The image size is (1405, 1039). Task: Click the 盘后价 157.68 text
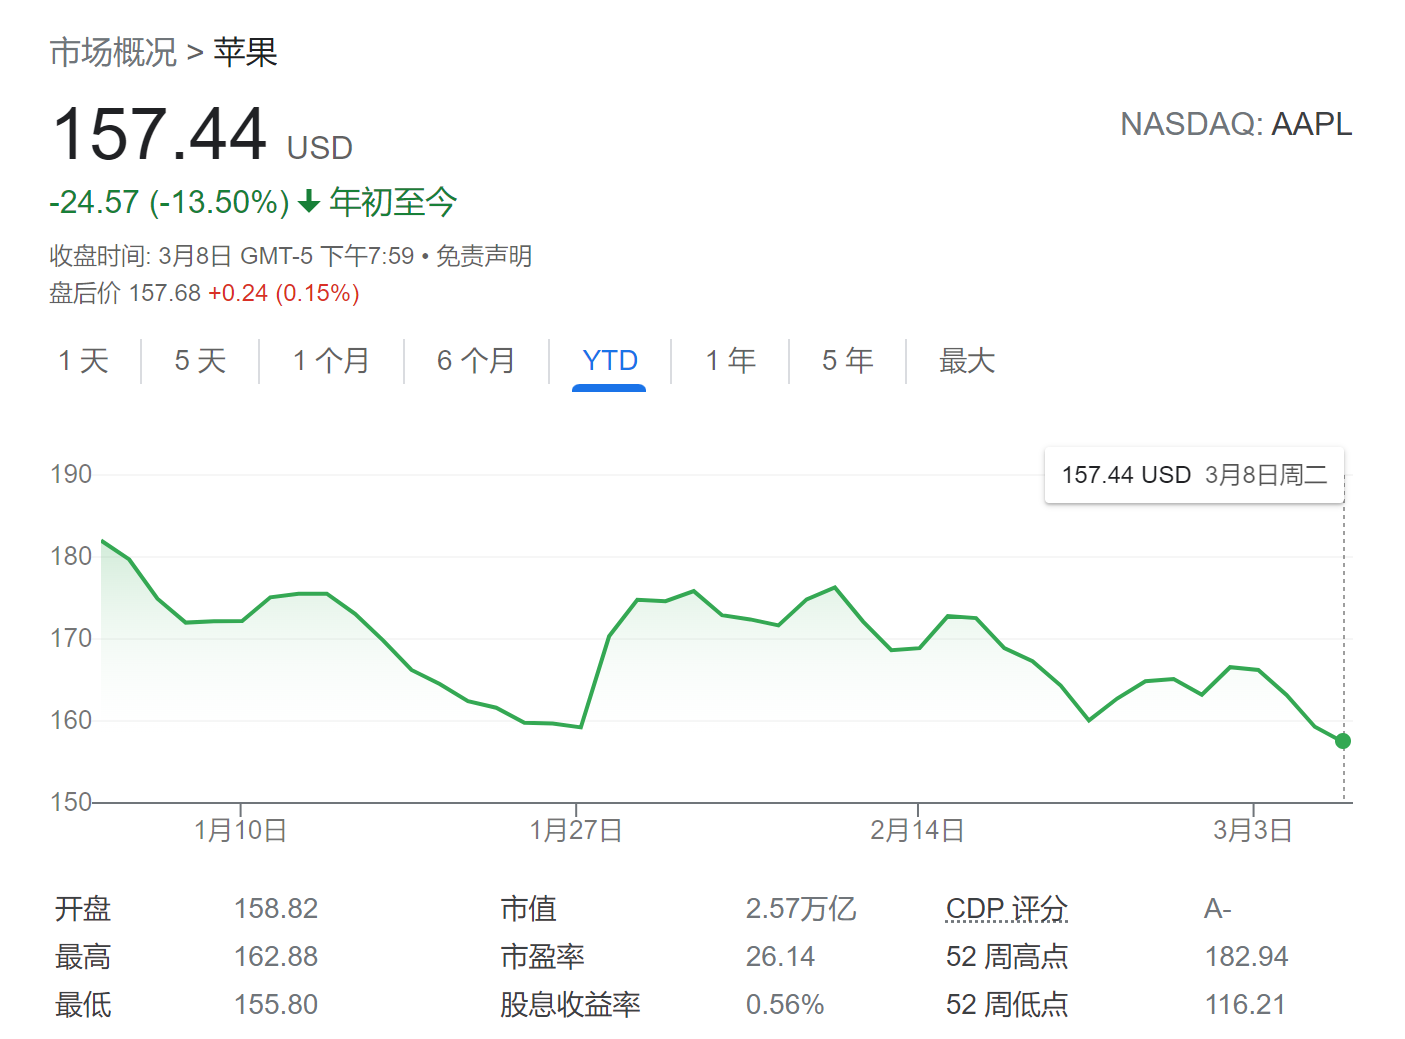tap(125, 293)
